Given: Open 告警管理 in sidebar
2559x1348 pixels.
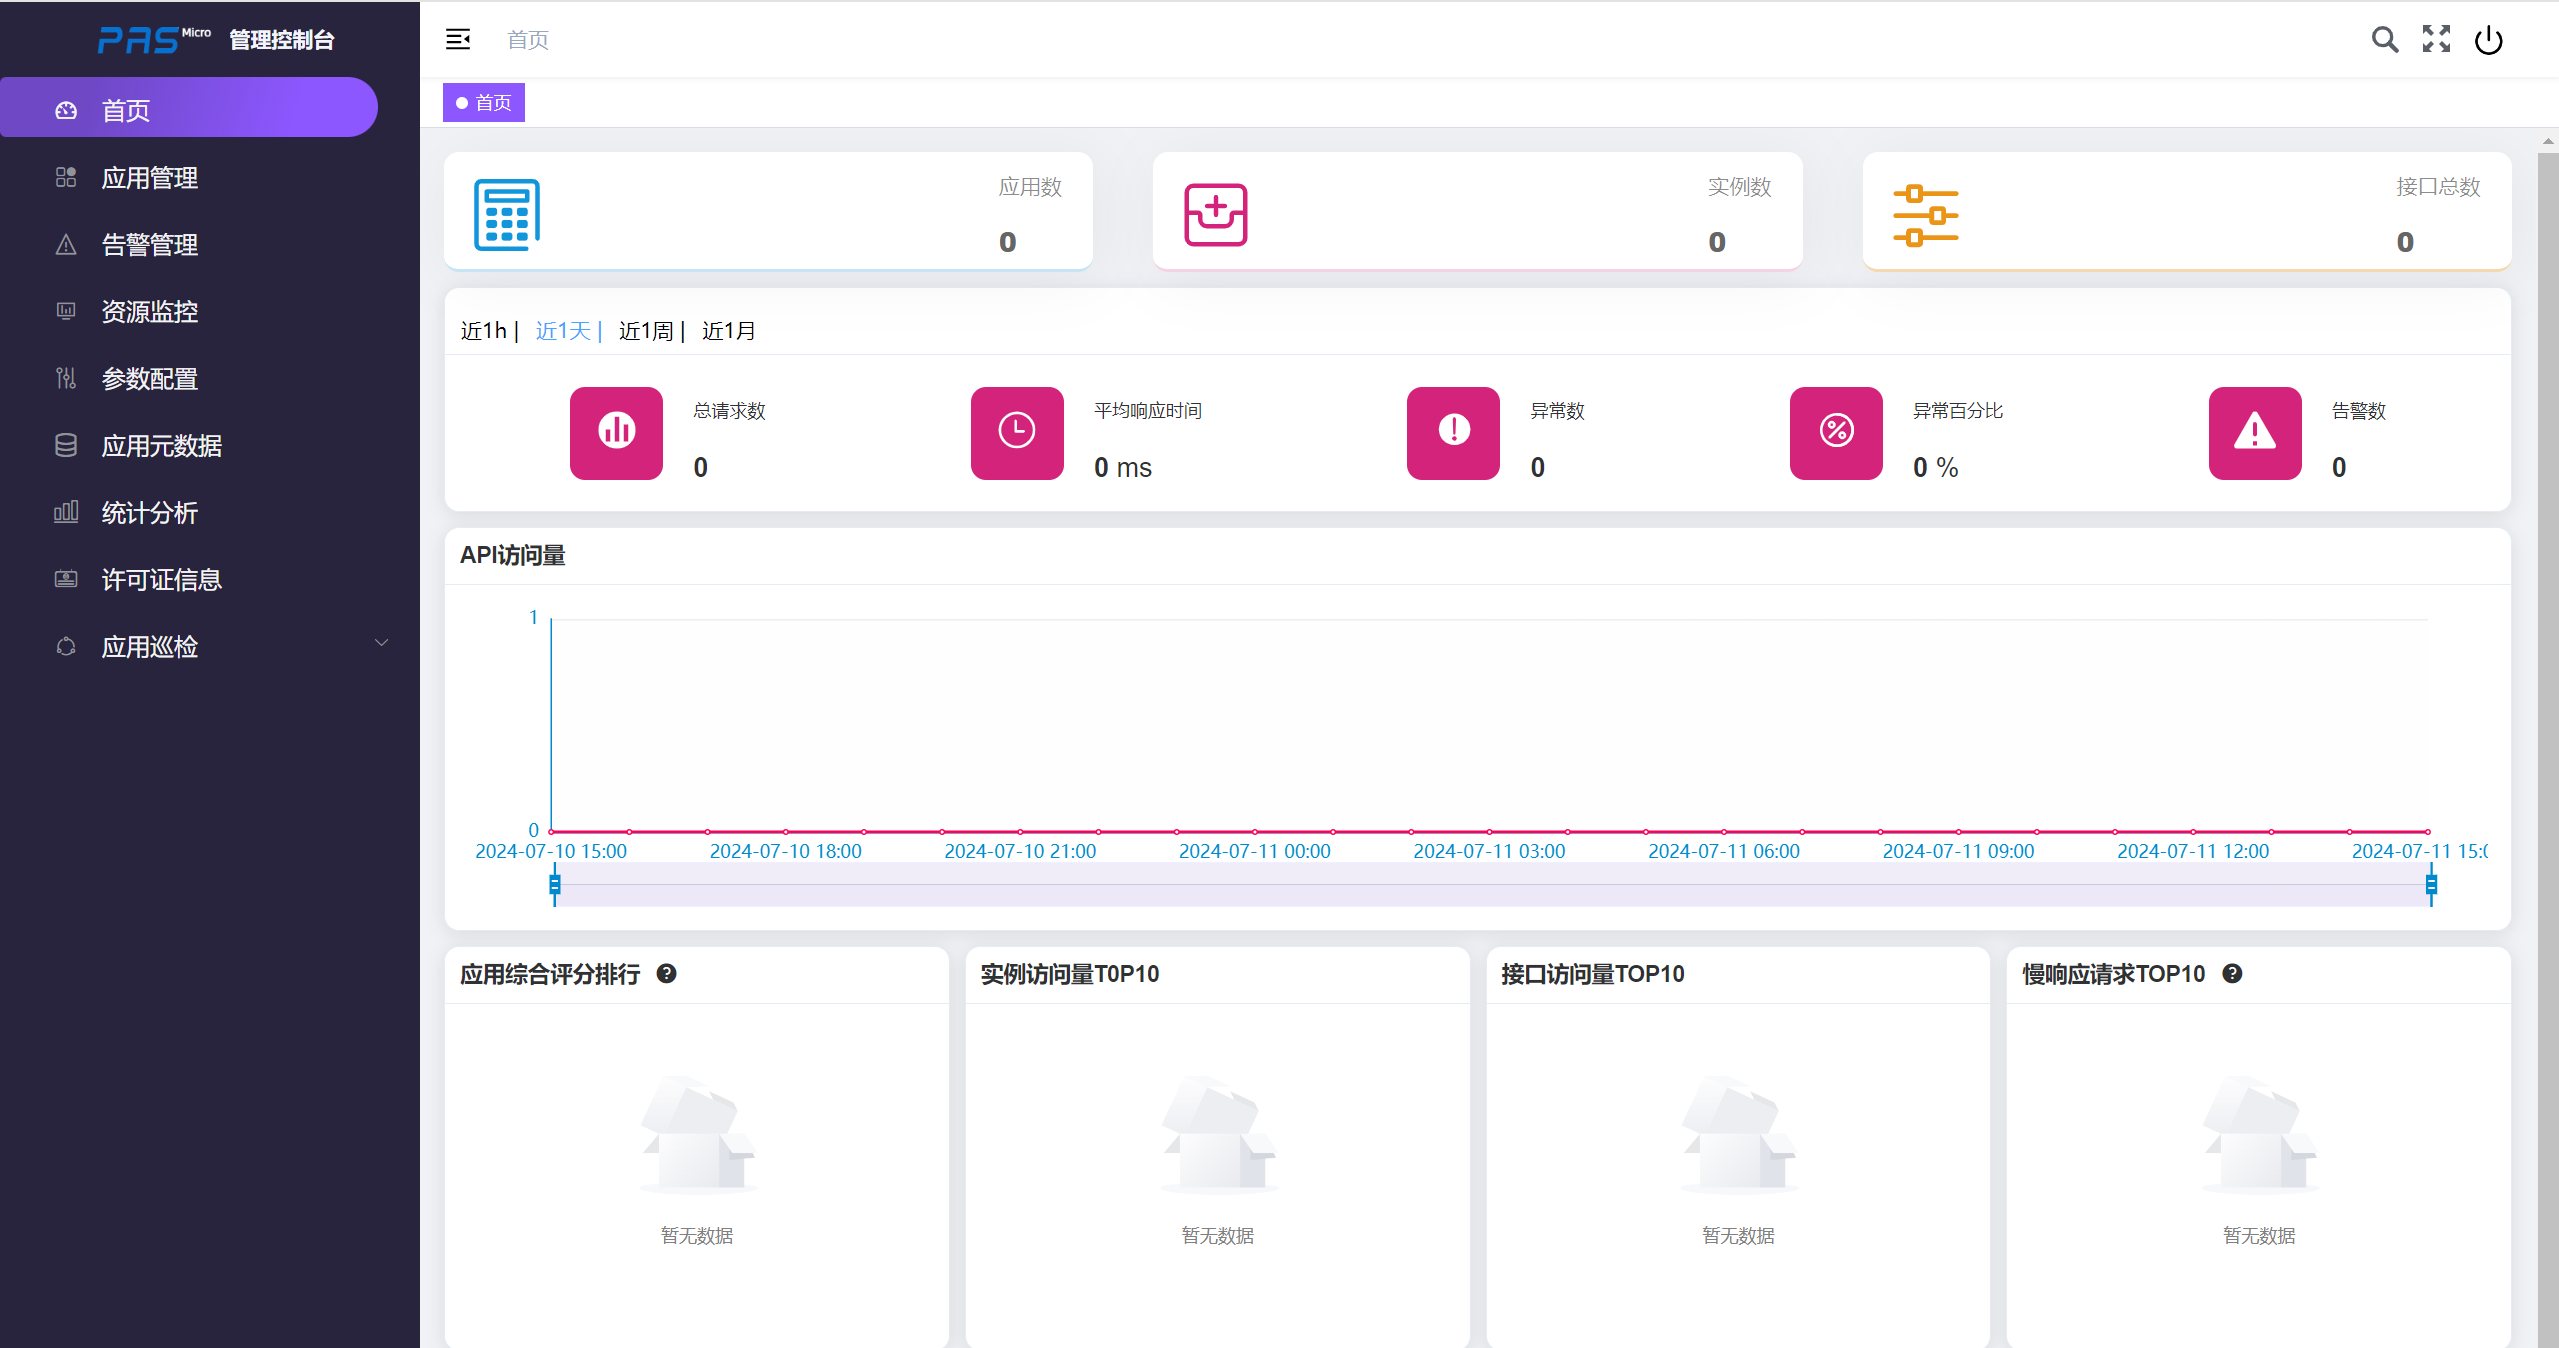Looking at the screenshot, I should (x=150, y=245).
